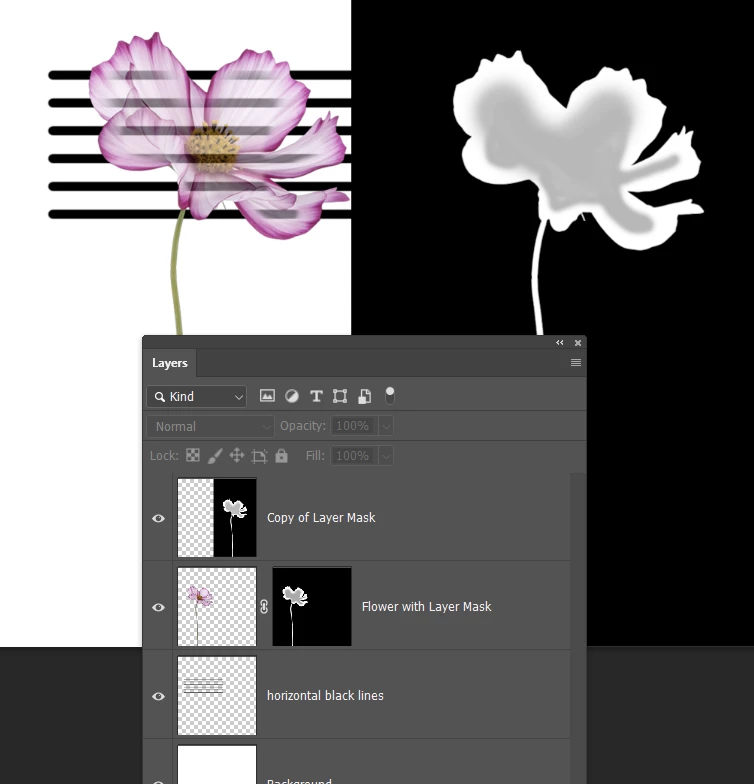Screen dimensions: 754x784
Task: Click the Layers panel vertical scrollbar
Action: pos(578,628)
